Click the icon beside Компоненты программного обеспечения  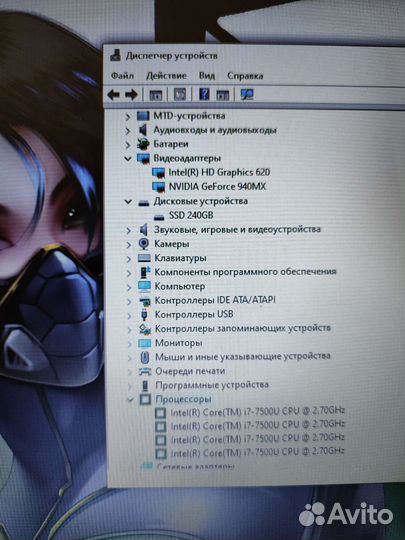pos(145,272)
